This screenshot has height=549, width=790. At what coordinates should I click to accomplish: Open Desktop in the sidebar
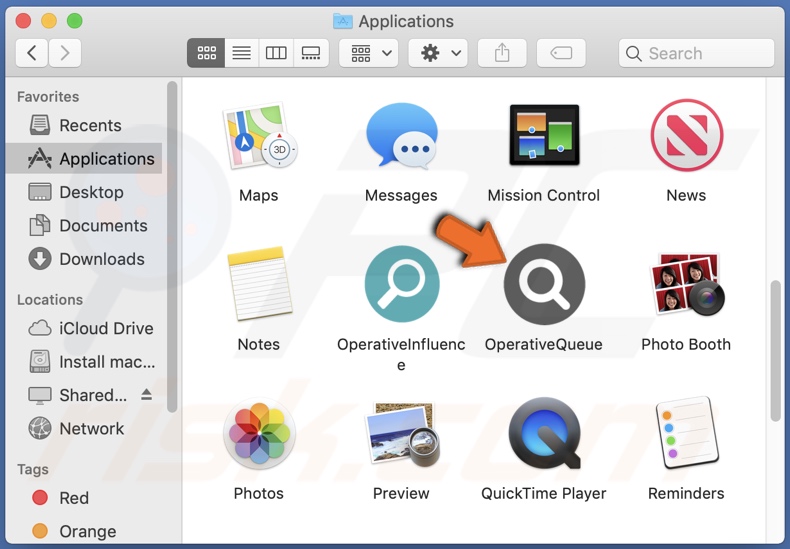[x=84, y=192]
